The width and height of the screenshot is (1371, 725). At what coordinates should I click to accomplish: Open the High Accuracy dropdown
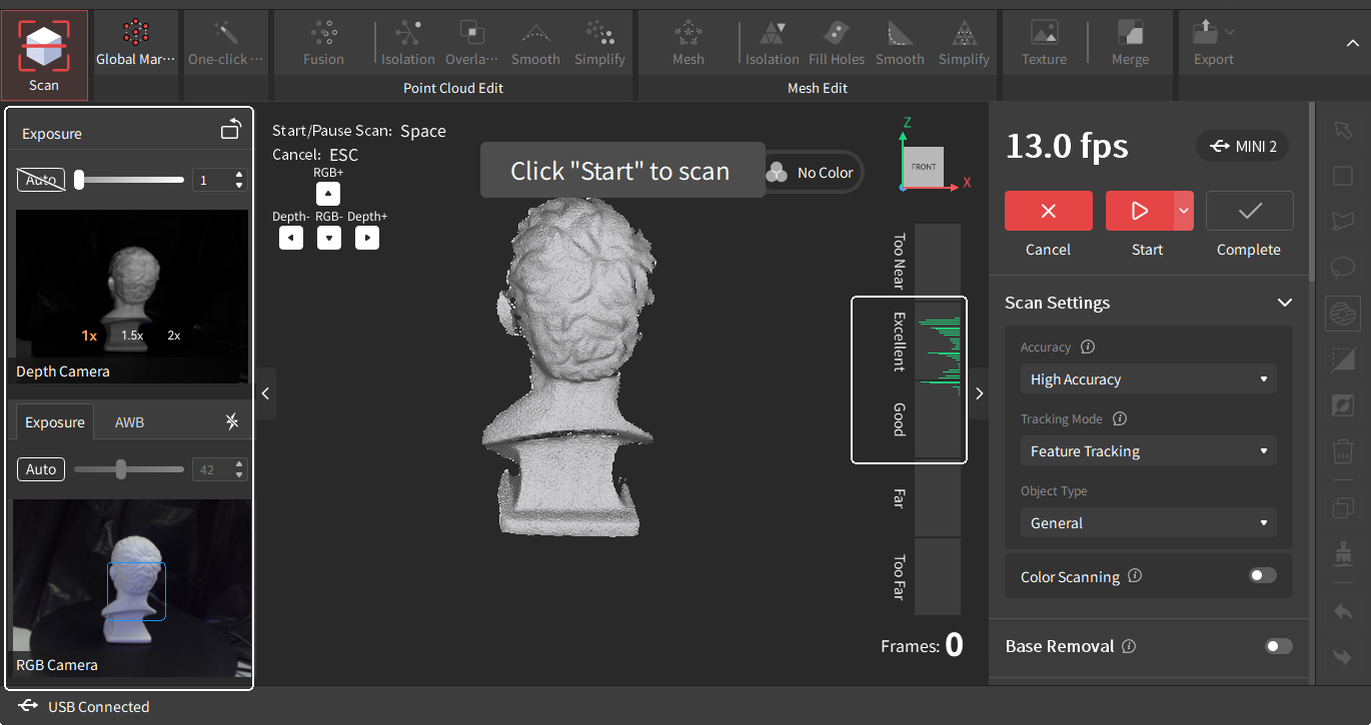[1147, 379]
